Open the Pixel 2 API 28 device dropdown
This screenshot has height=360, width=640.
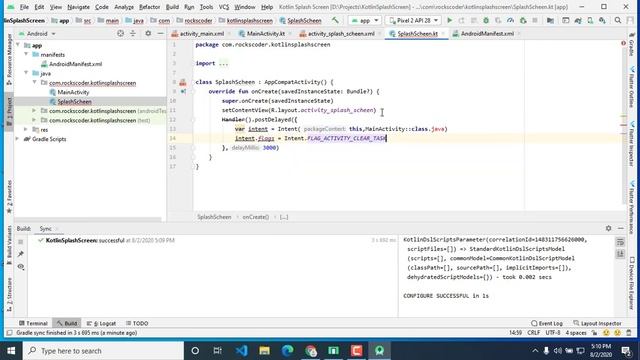pos(413,20)
